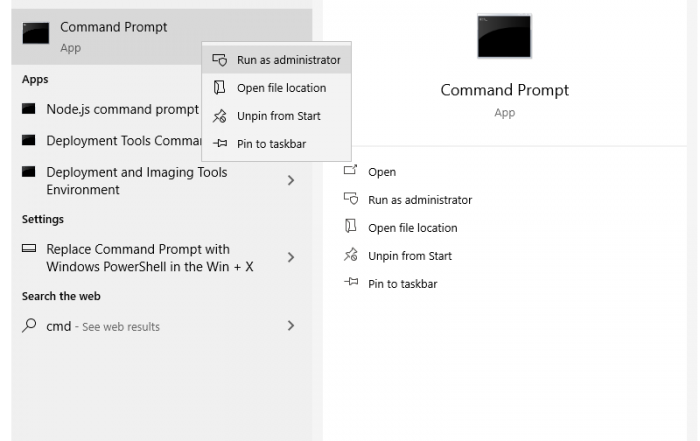
Task: Click the Command Prompt icon in top result
Action: coord(36,33)
